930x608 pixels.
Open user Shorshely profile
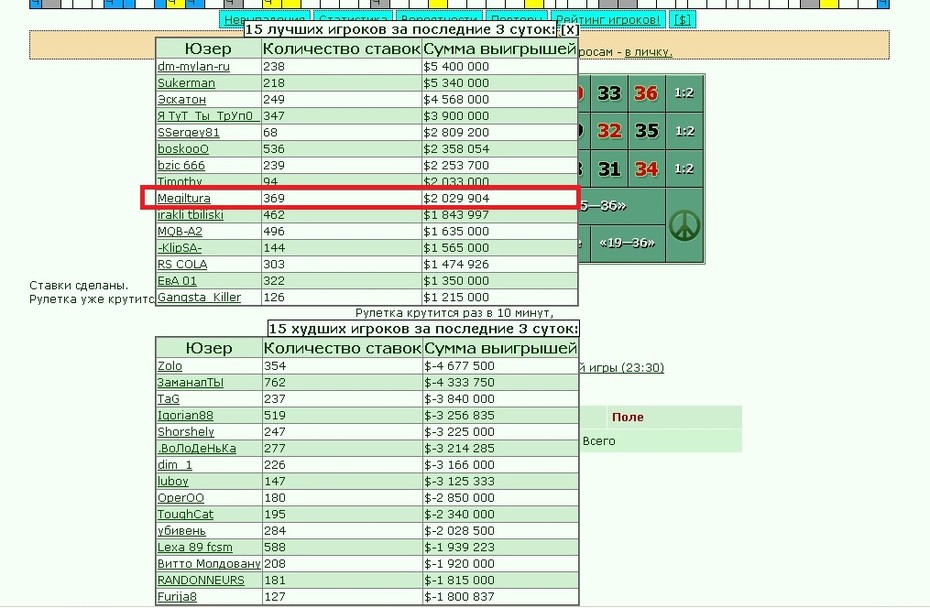click(x=186, y=432)
